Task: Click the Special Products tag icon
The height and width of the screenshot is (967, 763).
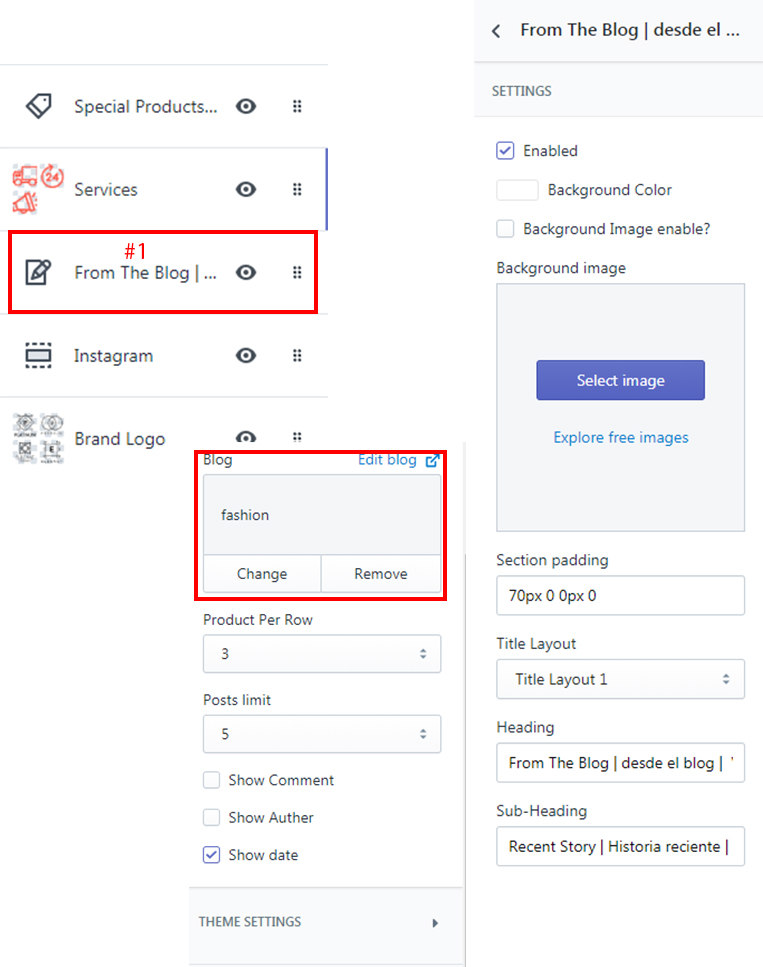Action: coord(38,106)
